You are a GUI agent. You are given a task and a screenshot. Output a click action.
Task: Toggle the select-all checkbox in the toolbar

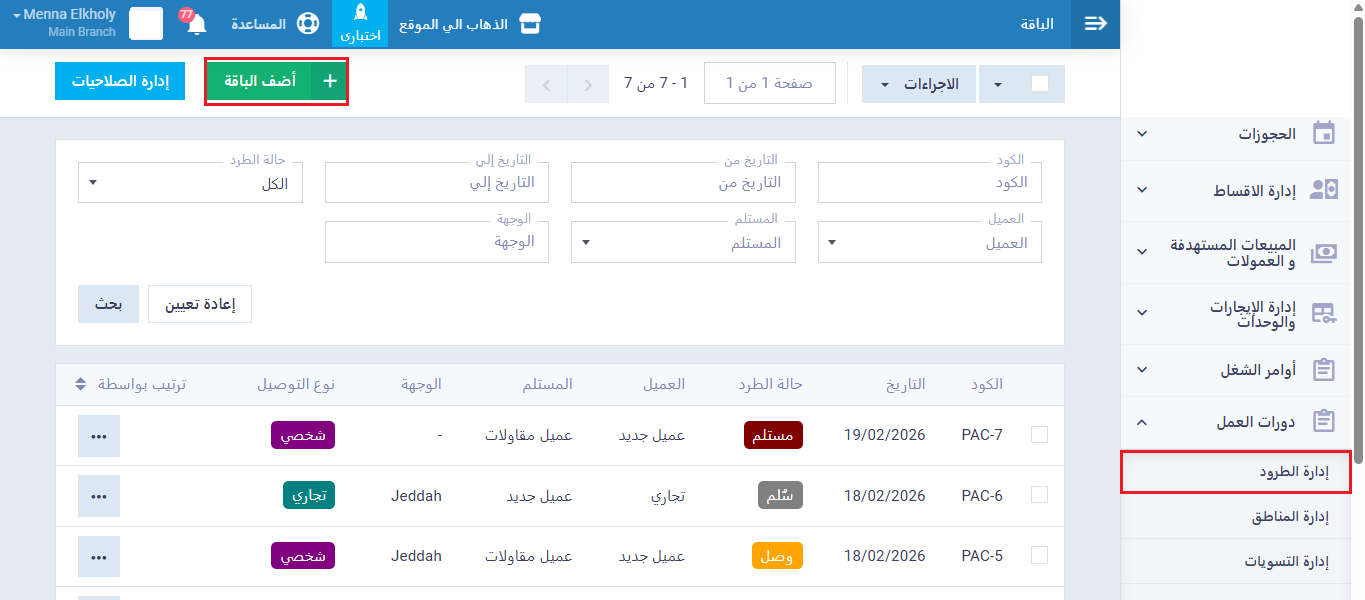[x=1039, y=84]
